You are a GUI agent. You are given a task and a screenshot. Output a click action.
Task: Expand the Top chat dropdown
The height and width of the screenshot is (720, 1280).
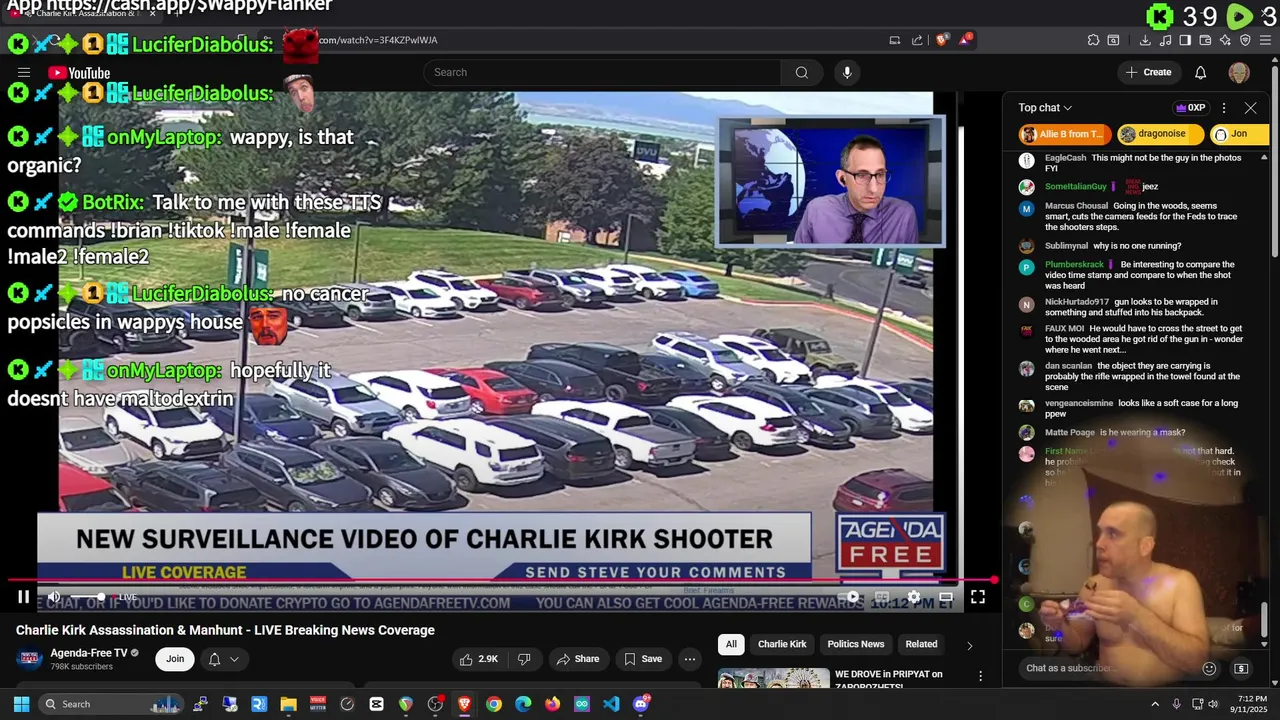tap(1045, 108)
